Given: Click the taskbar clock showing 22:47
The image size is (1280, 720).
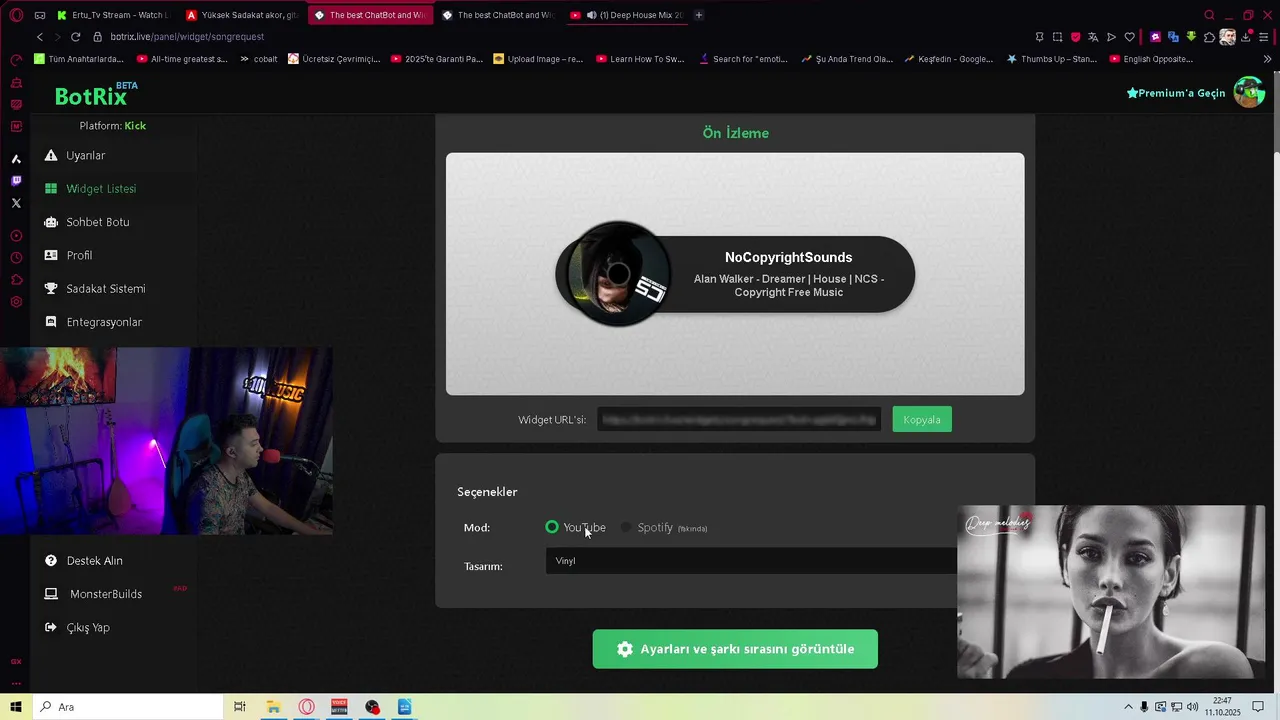Looking at the screenshot, I should pyautogui.click(x=1222, y=707).
